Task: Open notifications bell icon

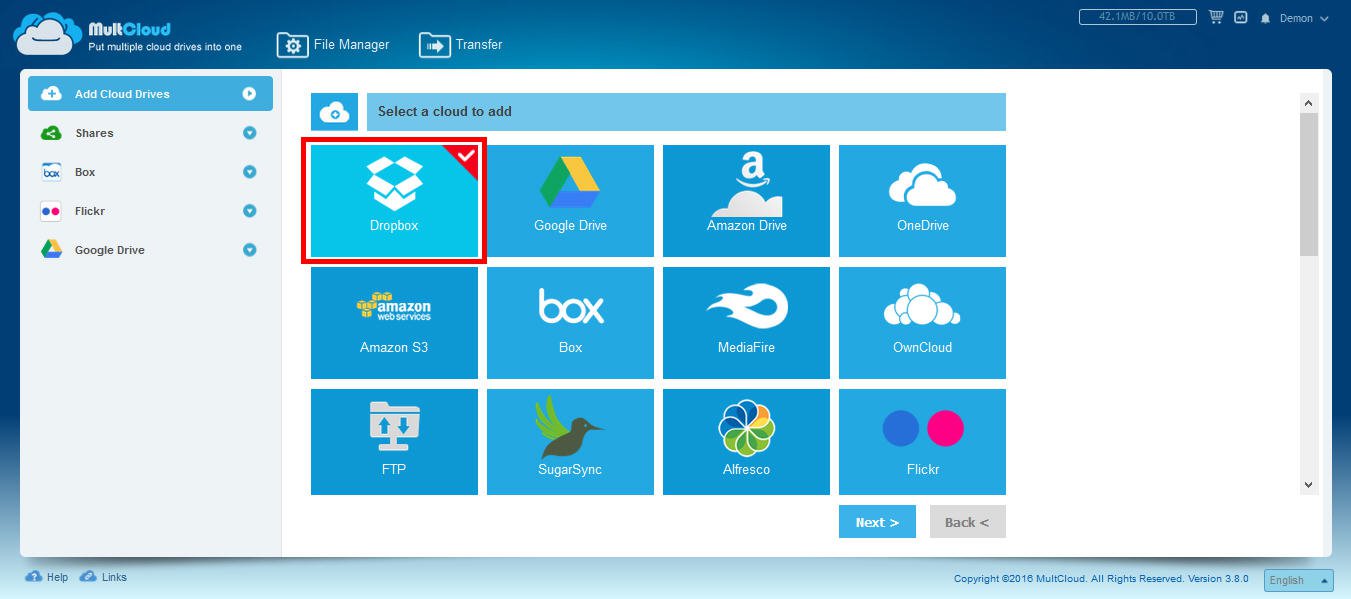Action: (1265, 18)
